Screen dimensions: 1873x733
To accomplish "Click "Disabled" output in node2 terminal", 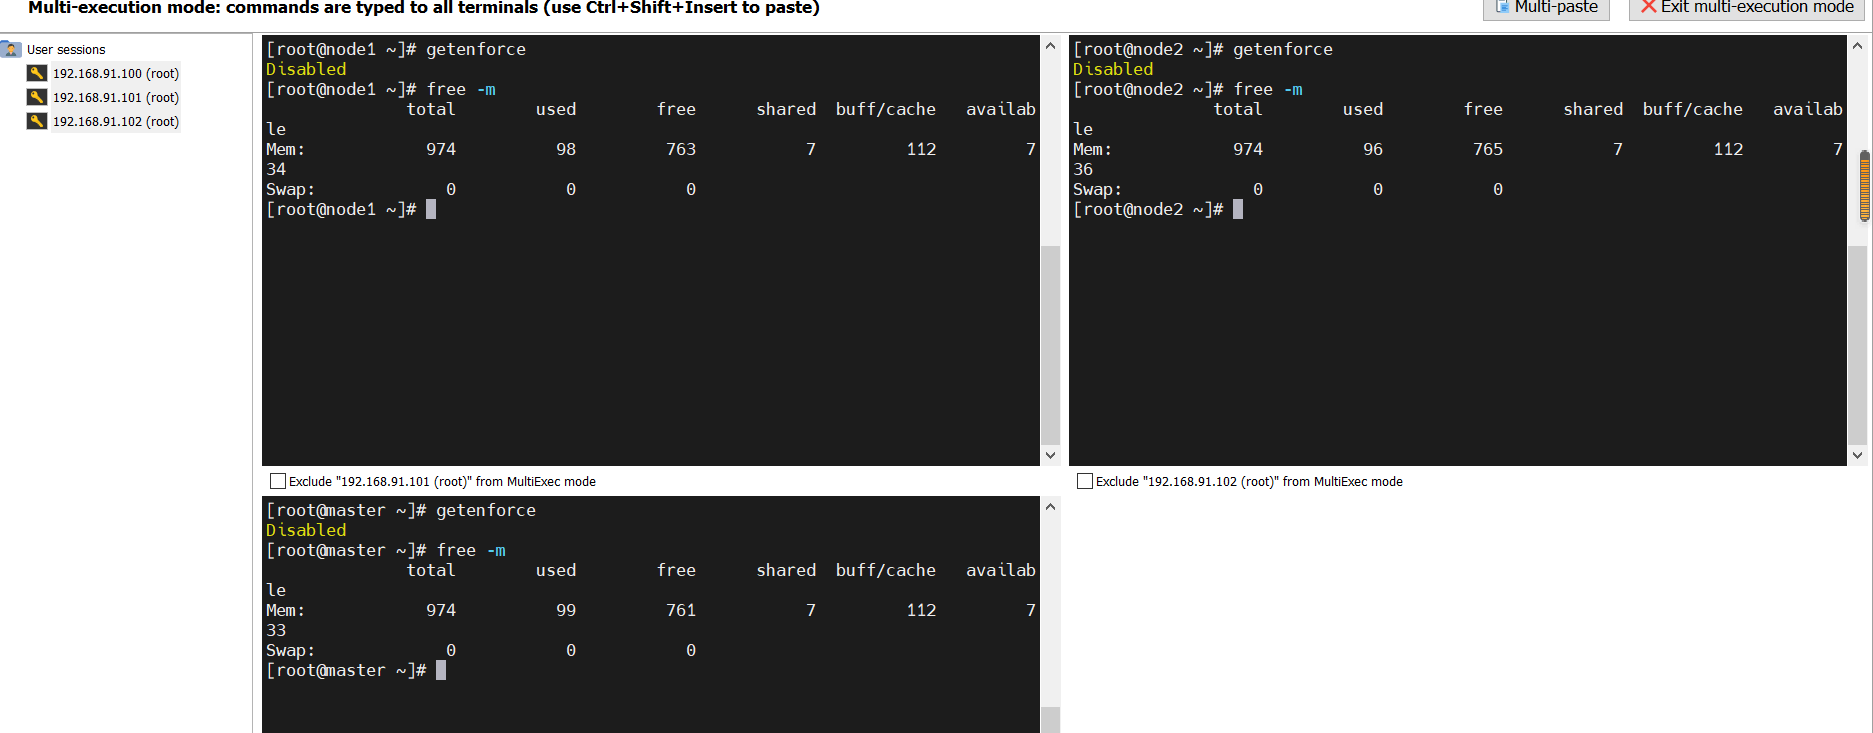I will pyautogui.click(x=1113, y=69).
